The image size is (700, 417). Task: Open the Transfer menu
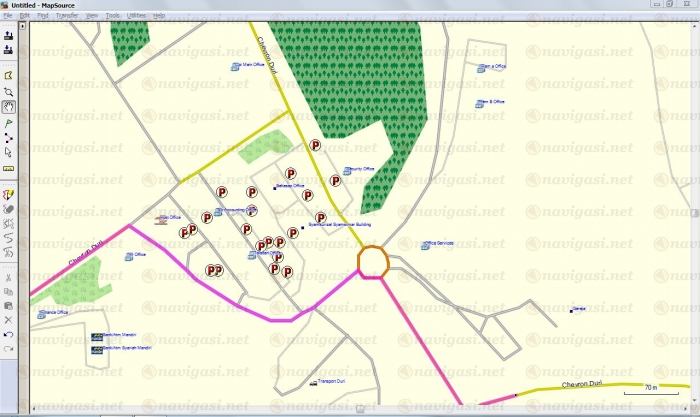[x=67, y=16]
